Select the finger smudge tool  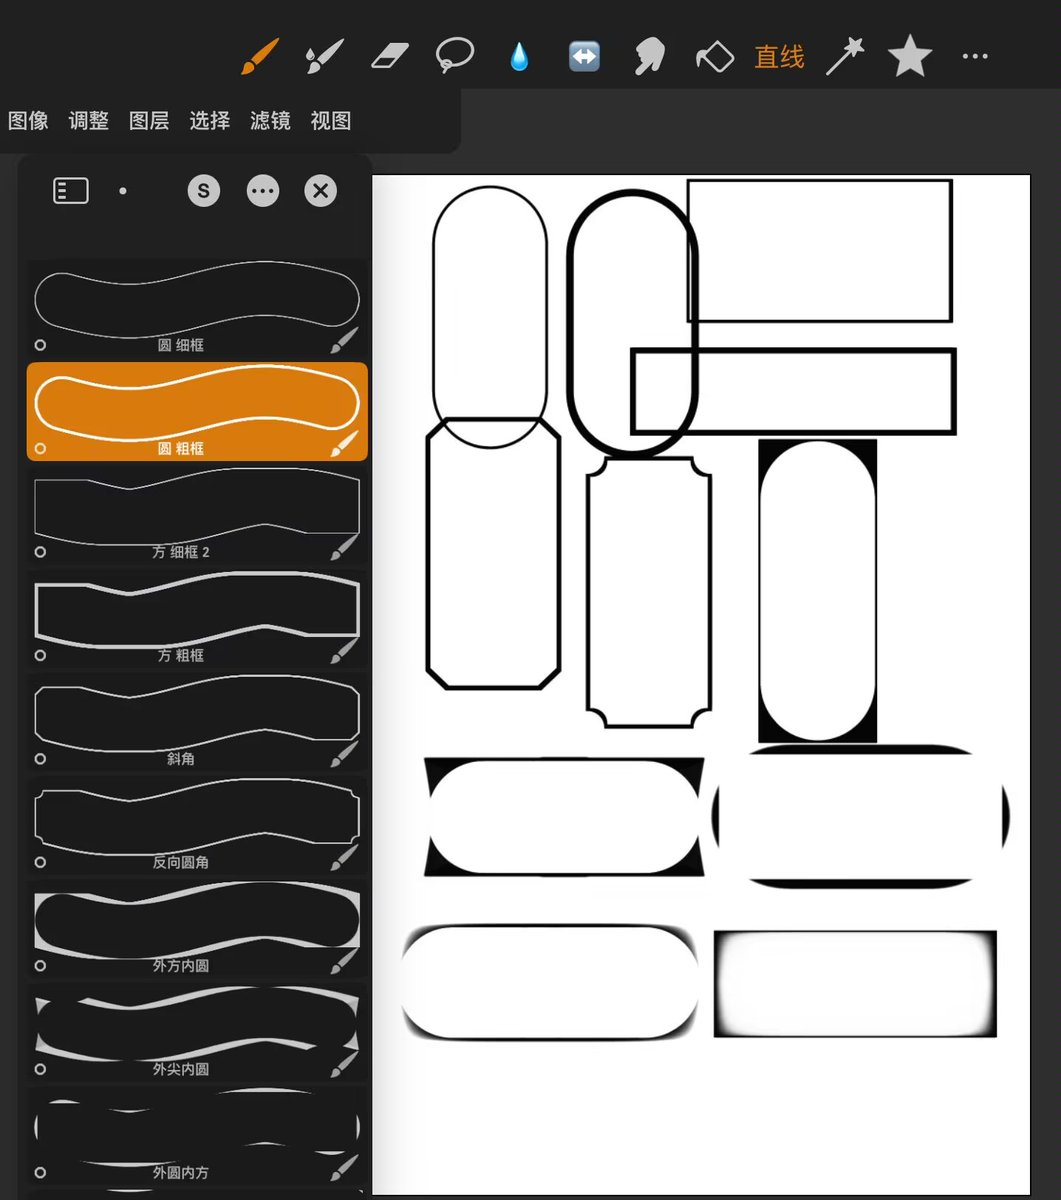[x=649, y=56]
